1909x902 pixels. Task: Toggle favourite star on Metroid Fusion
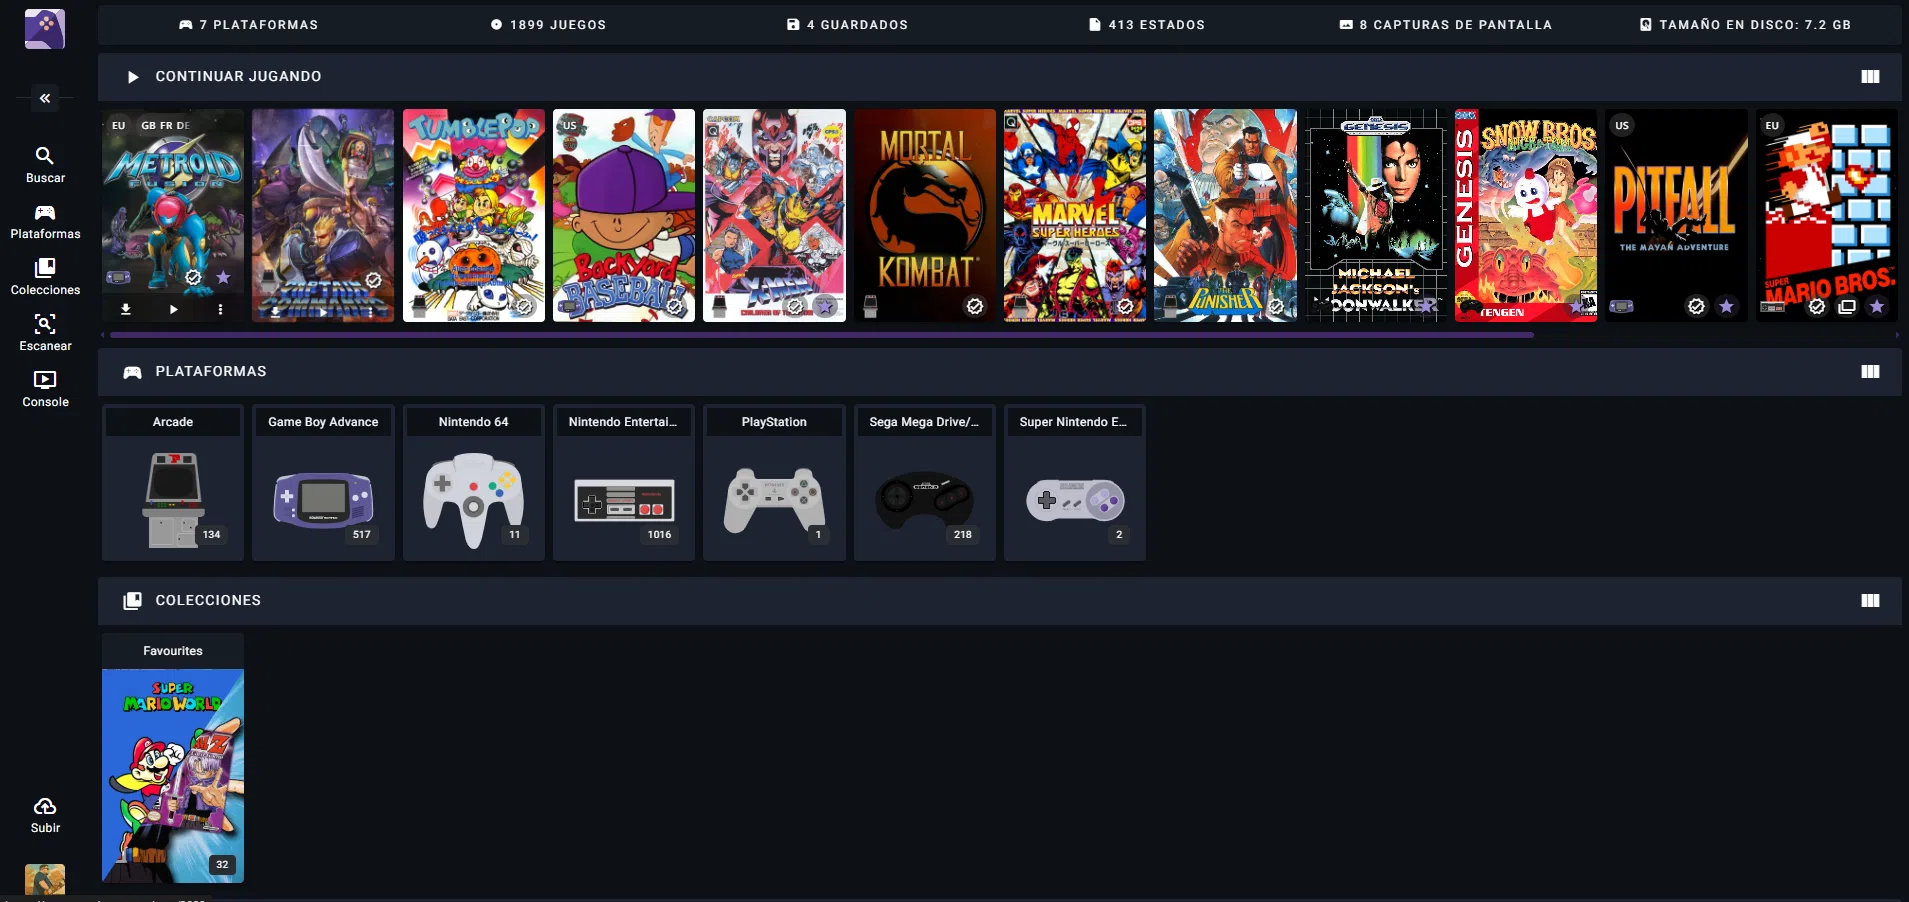(223, 278)
